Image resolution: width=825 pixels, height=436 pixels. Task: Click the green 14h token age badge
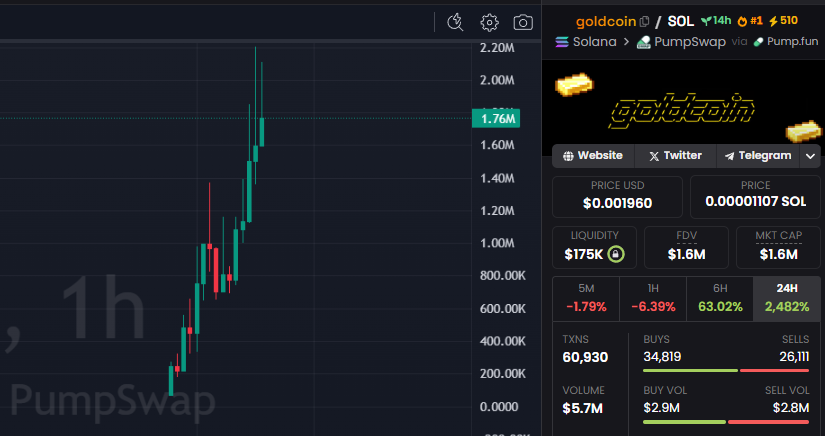coord(716,21)
